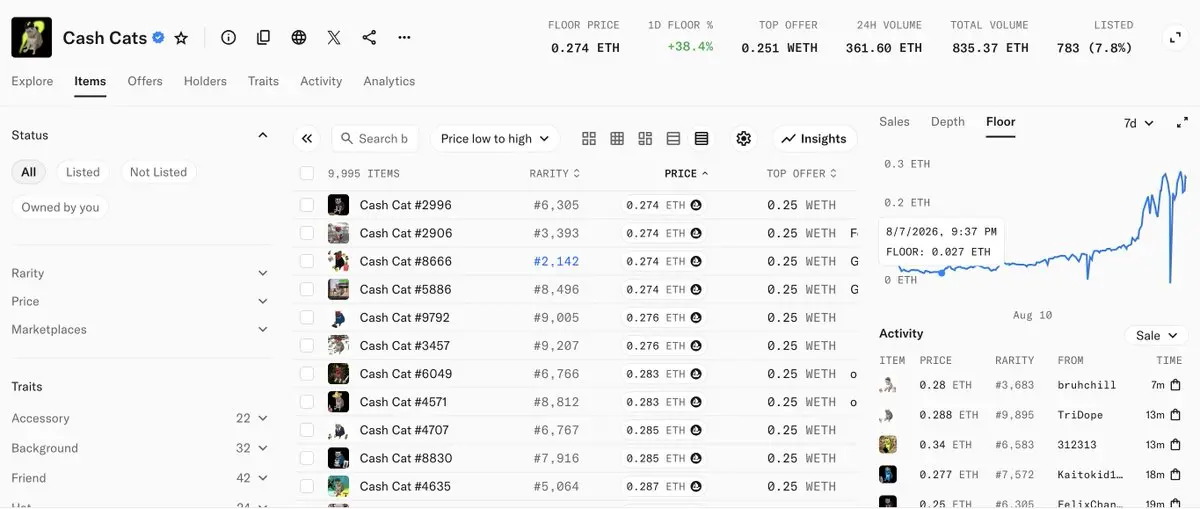Open the Insights panel

click(x=814, y=139)
